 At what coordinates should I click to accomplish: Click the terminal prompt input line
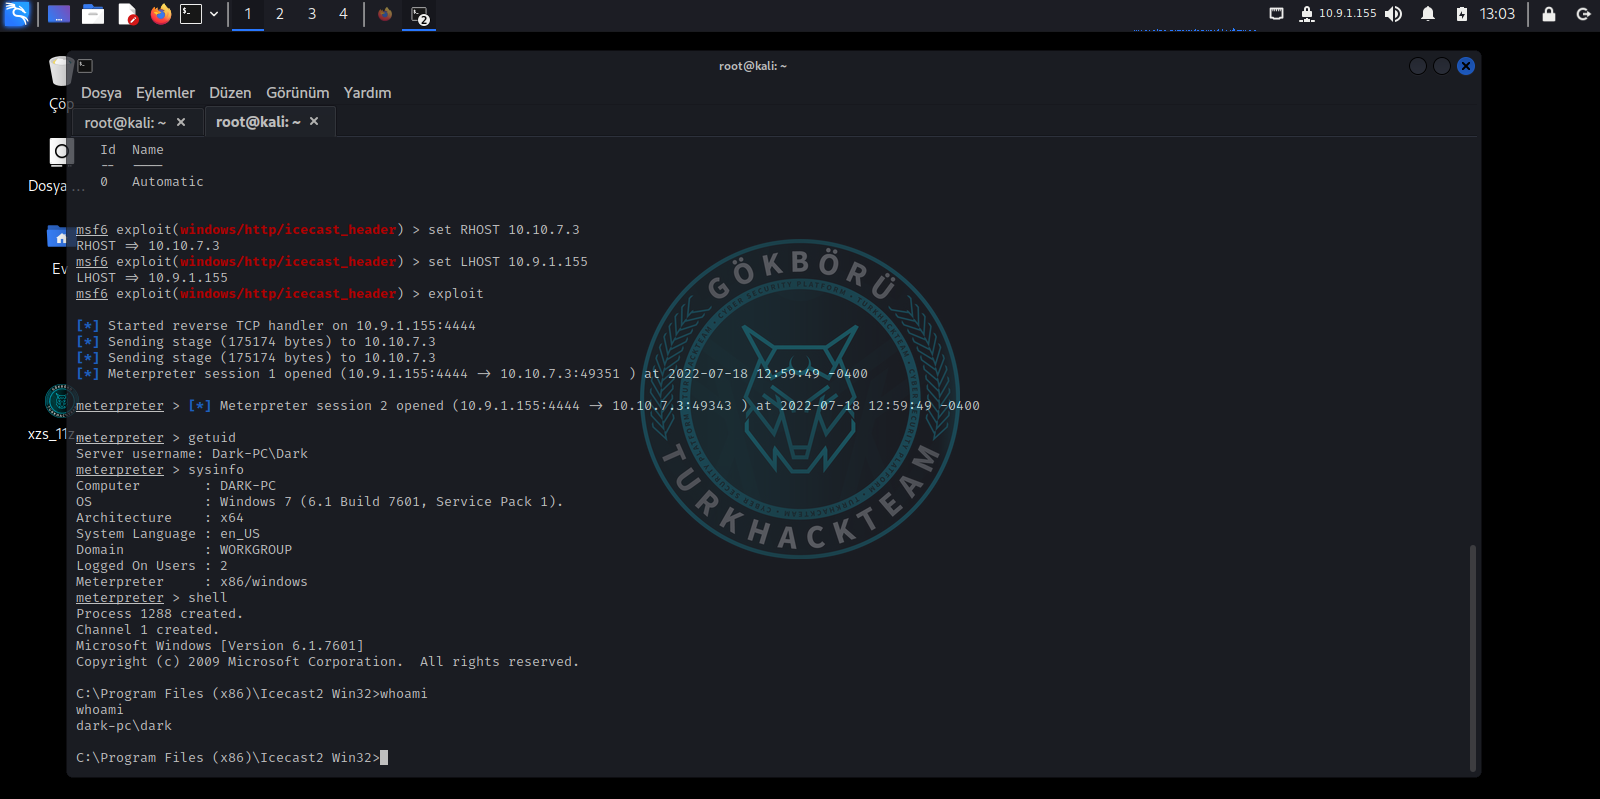[x=232, y=758]
